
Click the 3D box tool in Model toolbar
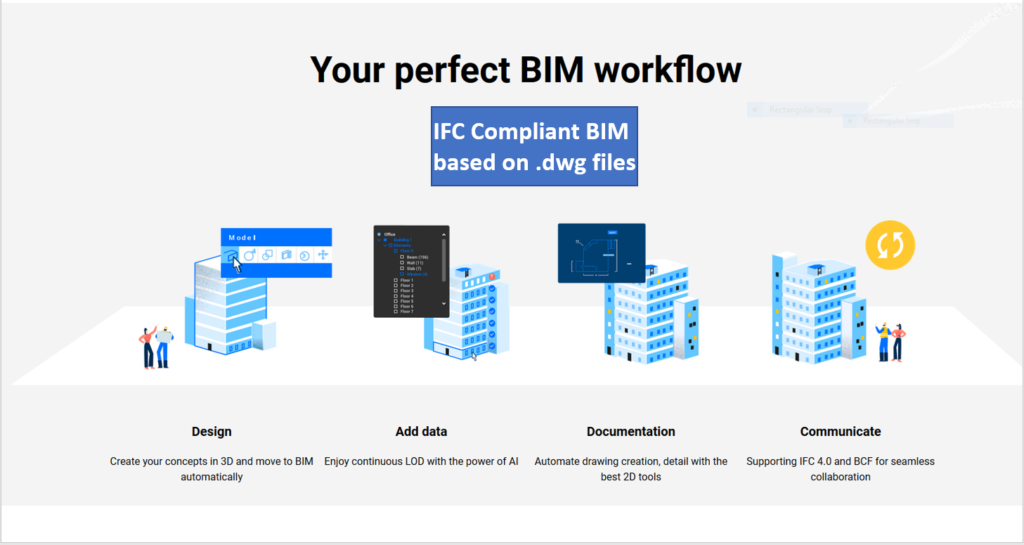(x=233, y=256)
